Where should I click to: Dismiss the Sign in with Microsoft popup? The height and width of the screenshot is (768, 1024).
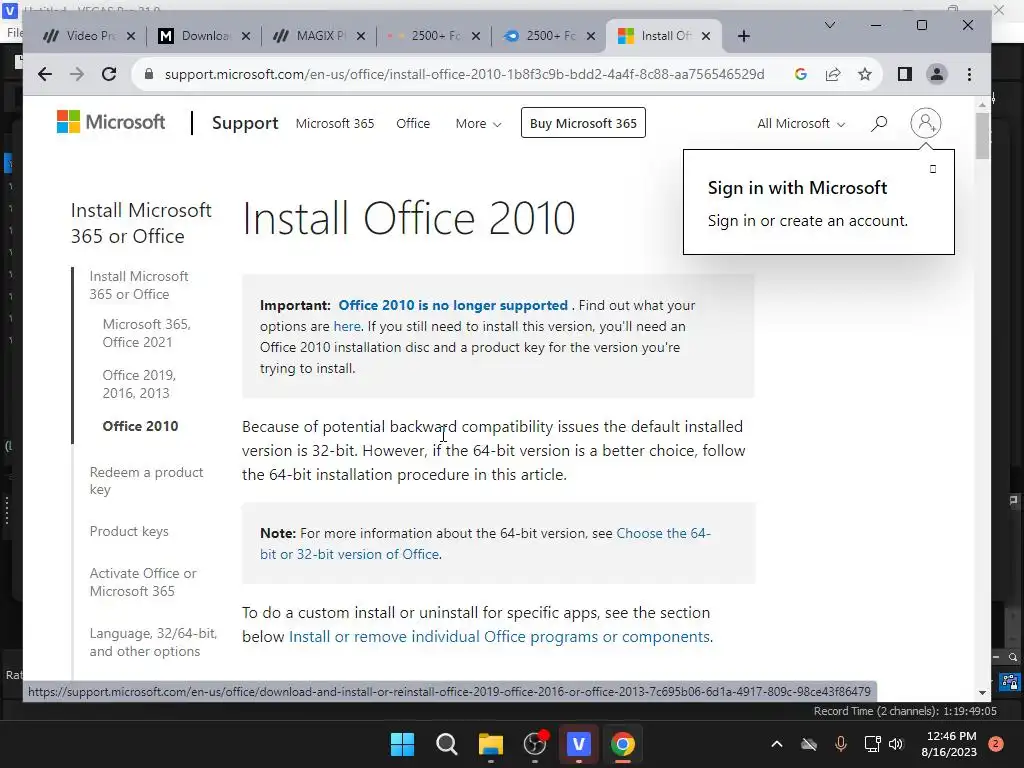click(x=933, y=169)
